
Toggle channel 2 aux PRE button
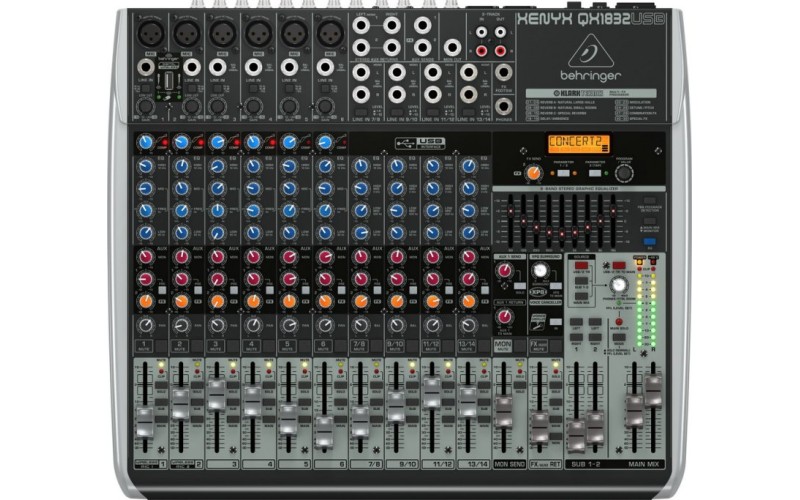(197, 290)
